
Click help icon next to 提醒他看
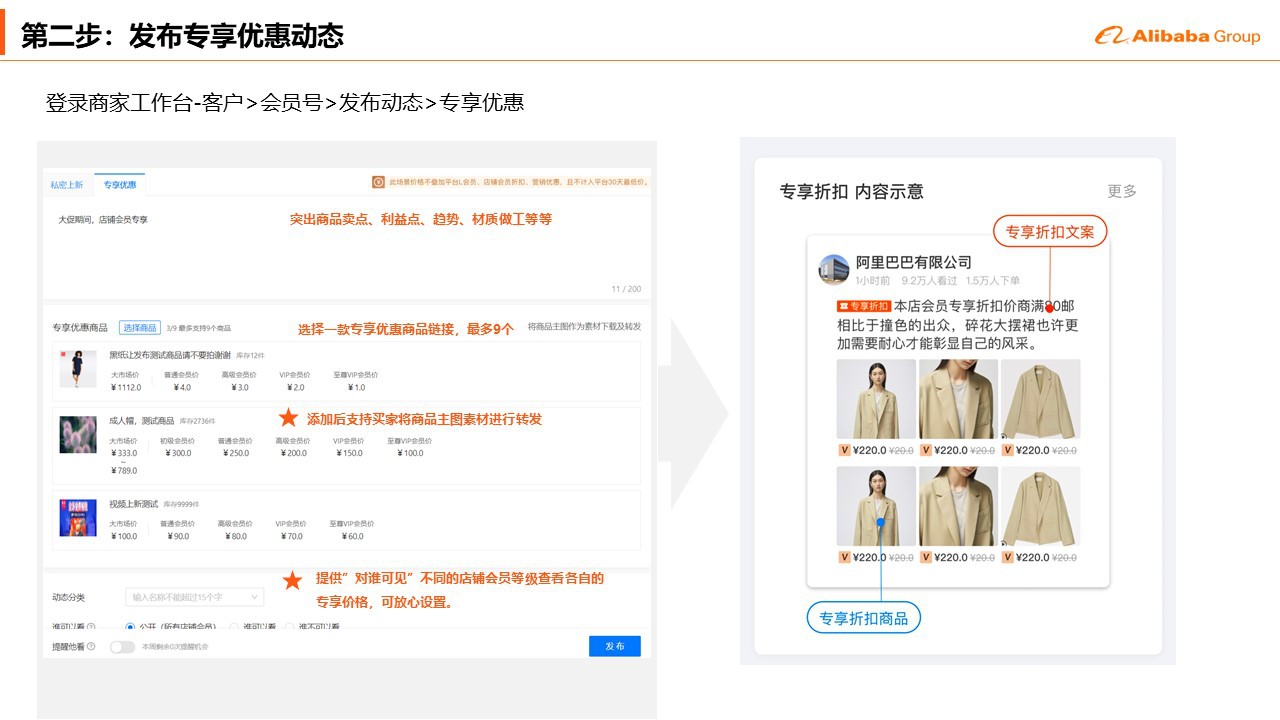coord(91,647)
